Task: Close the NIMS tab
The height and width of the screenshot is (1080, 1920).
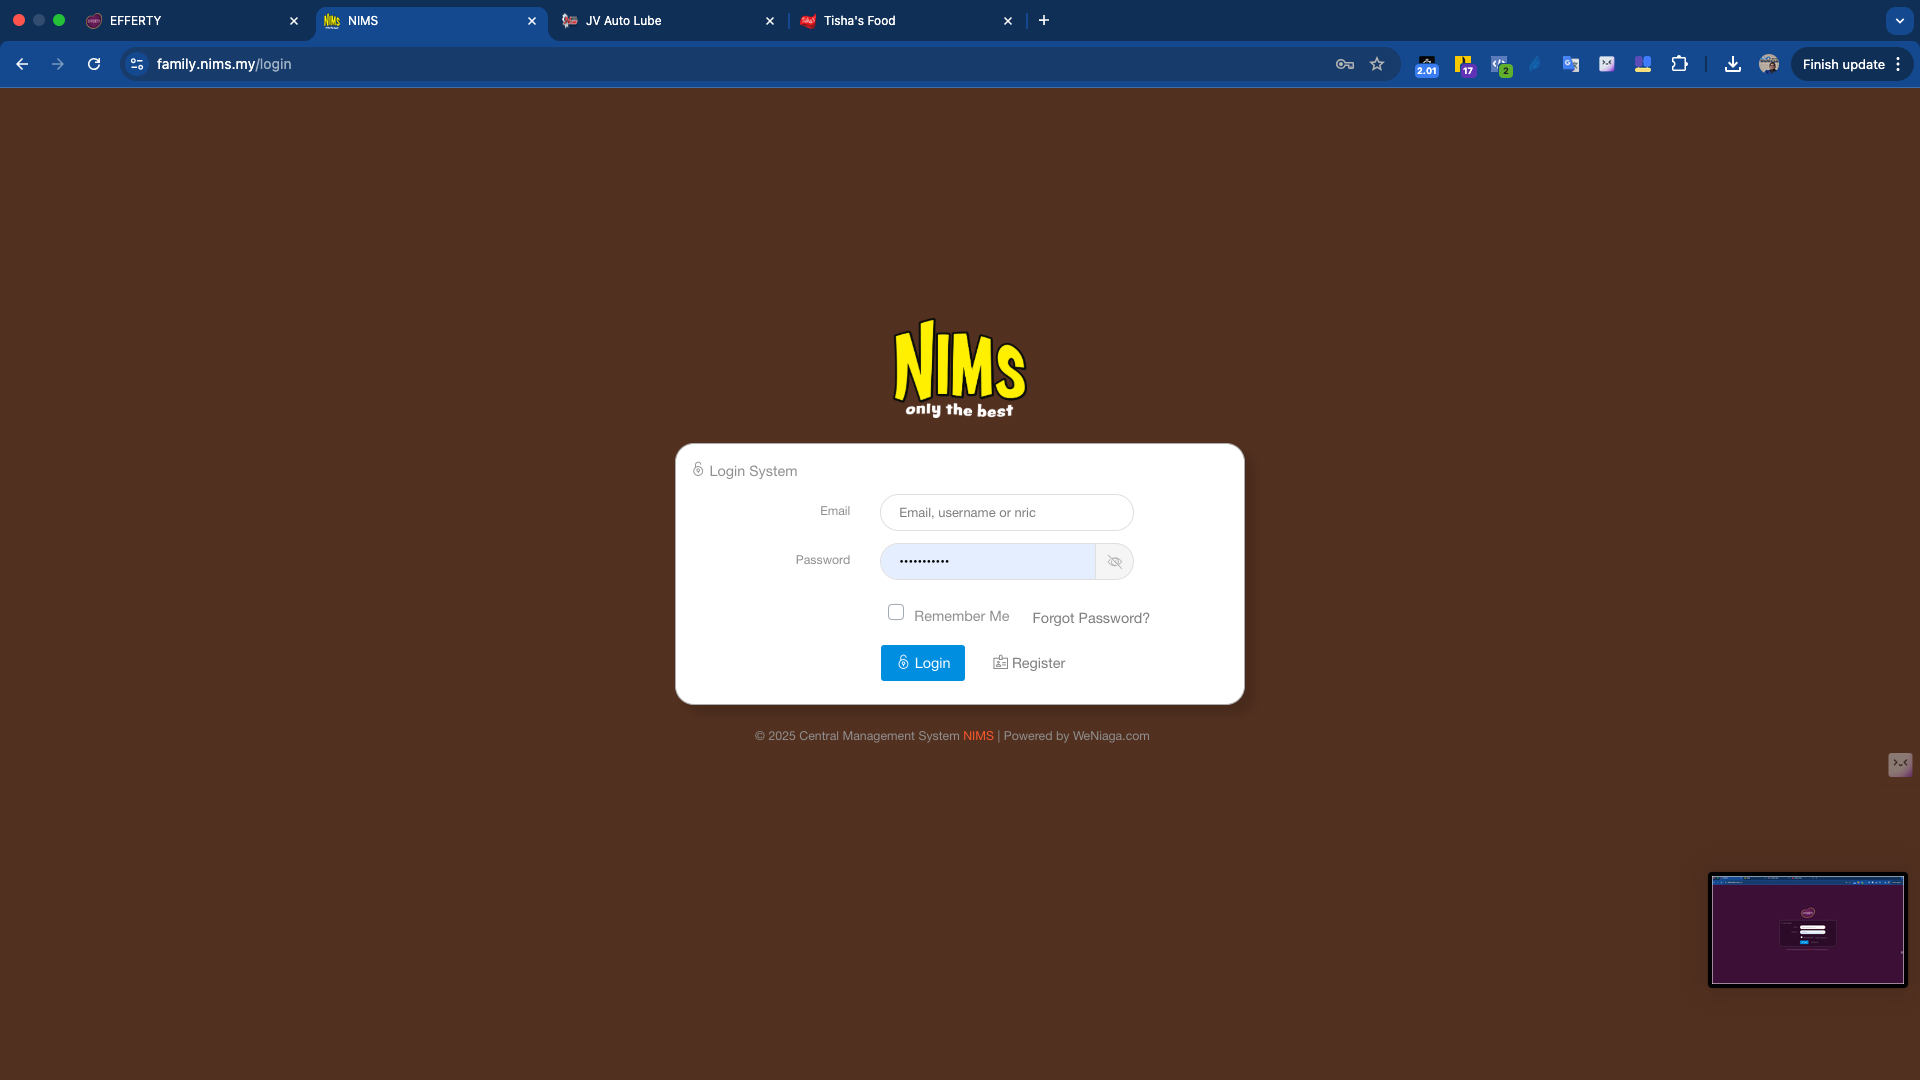Action: (x=532, y=21)
